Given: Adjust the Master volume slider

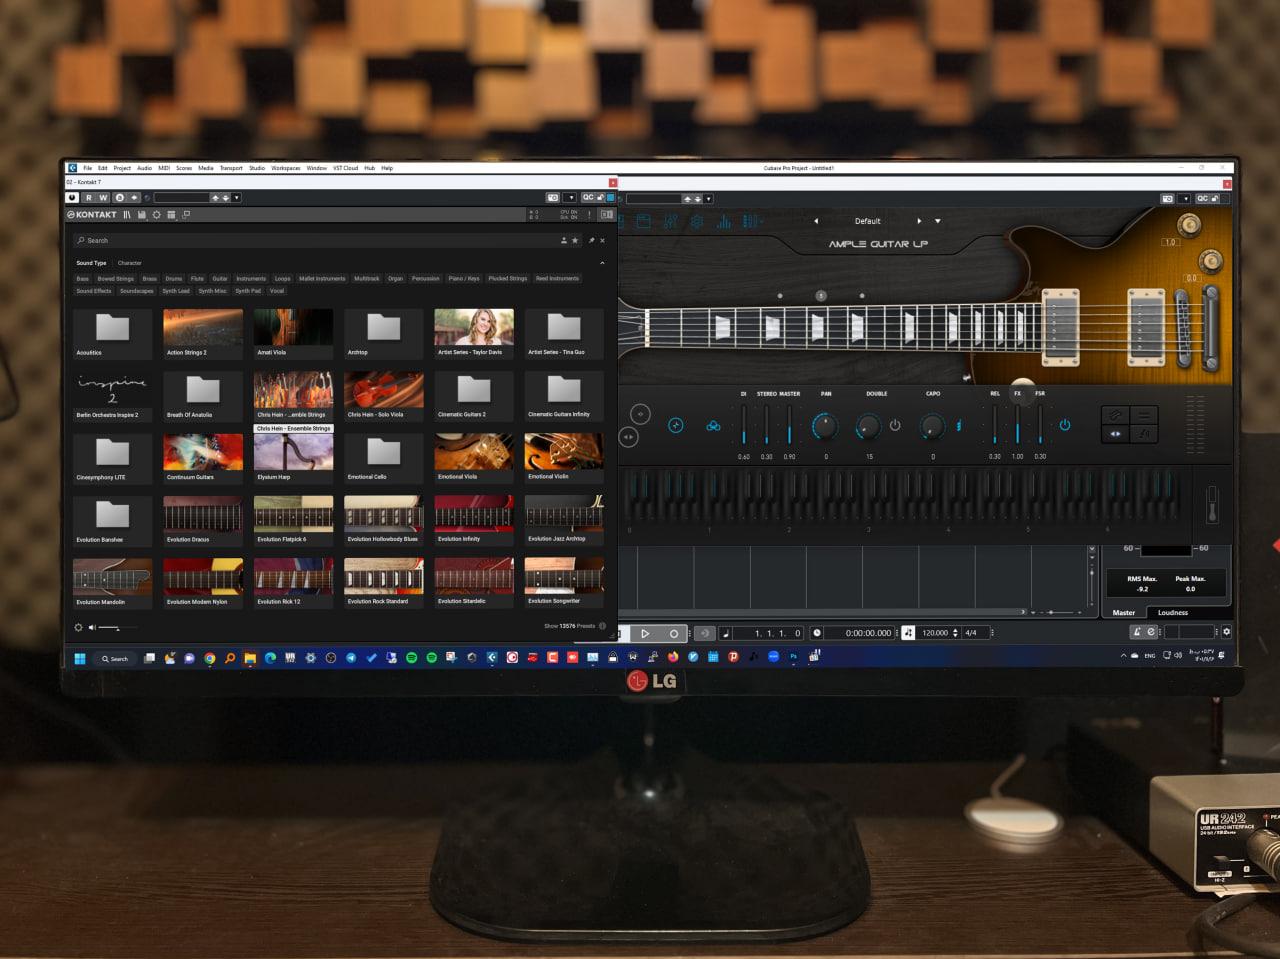Looking at the screenshot, I should click(789, 423).
